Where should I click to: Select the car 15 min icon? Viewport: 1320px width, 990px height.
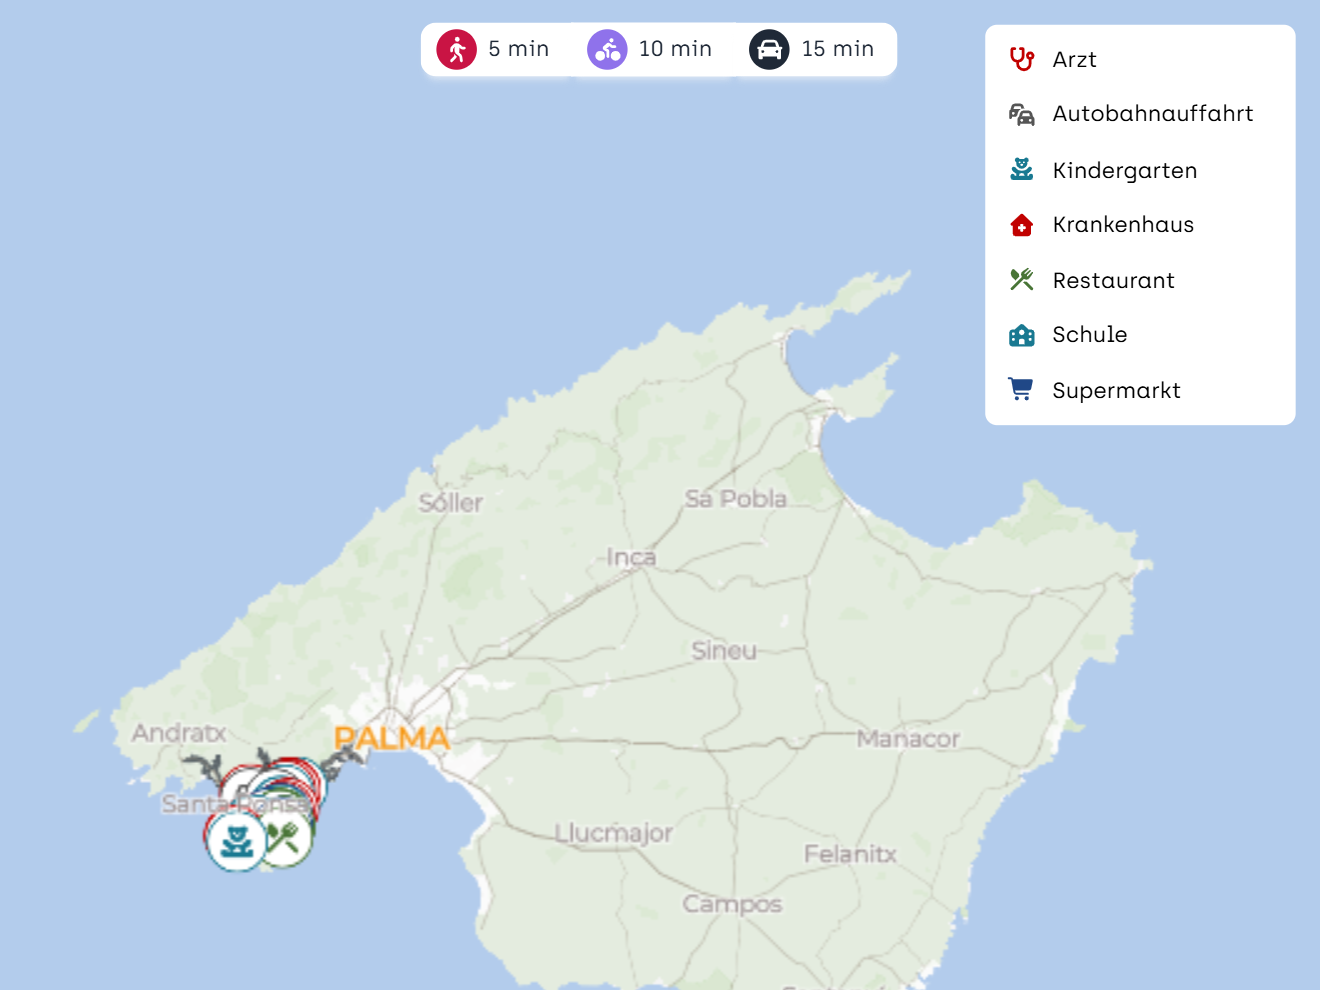769,49
